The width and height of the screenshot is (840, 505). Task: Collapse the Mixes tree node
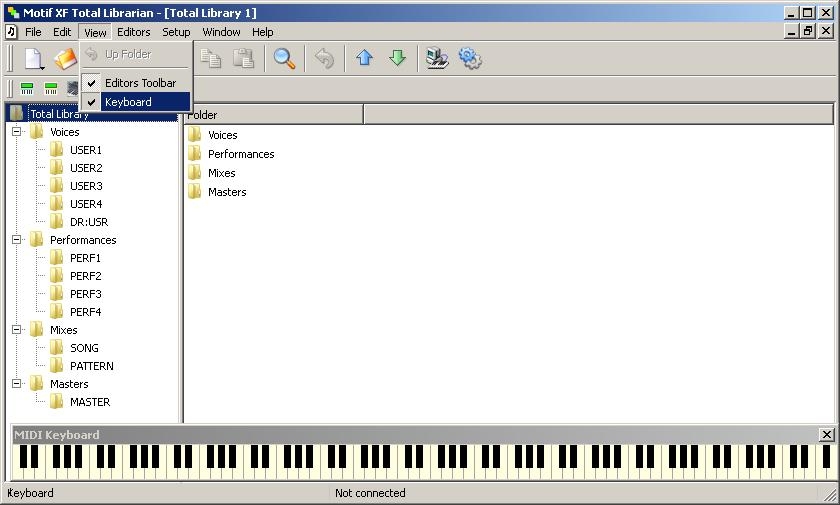(x=17, y=329)
